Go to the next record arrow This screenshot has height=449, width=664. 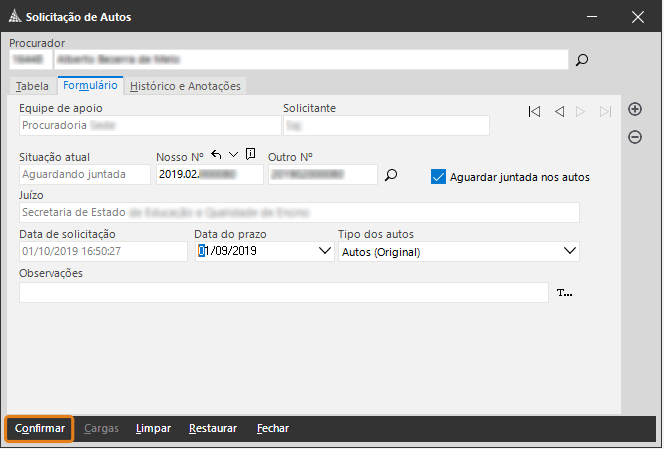point(581,111)
